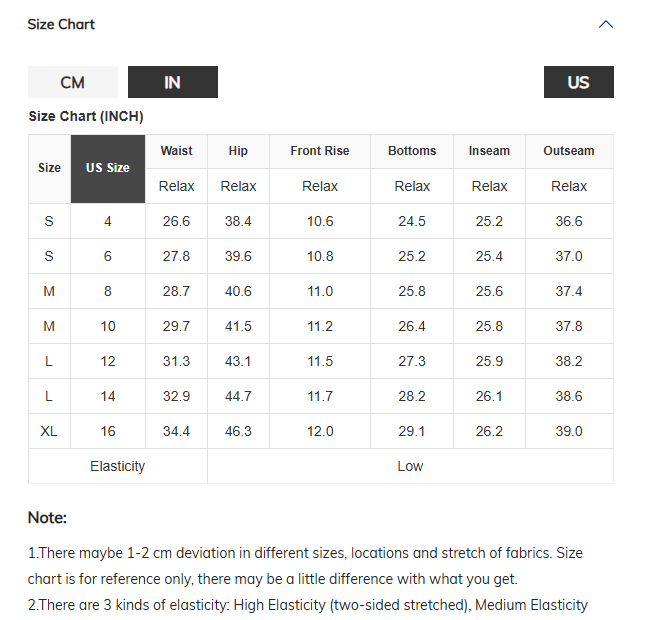The image size is (655, 620).
Task: Click the US Size column header
Action: [108, 169]
